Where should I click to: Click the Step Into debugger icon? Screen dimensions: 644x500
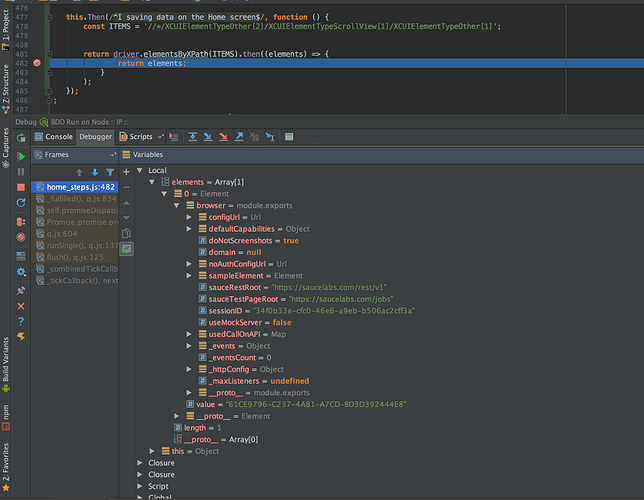coord(208,136)
